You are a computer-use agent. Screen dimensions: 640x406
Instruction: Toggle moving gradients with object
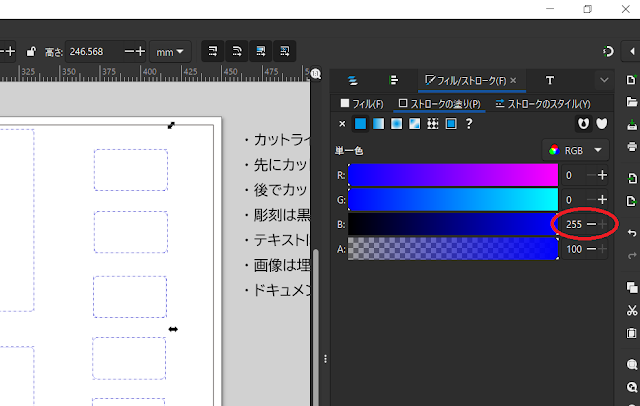260,51
